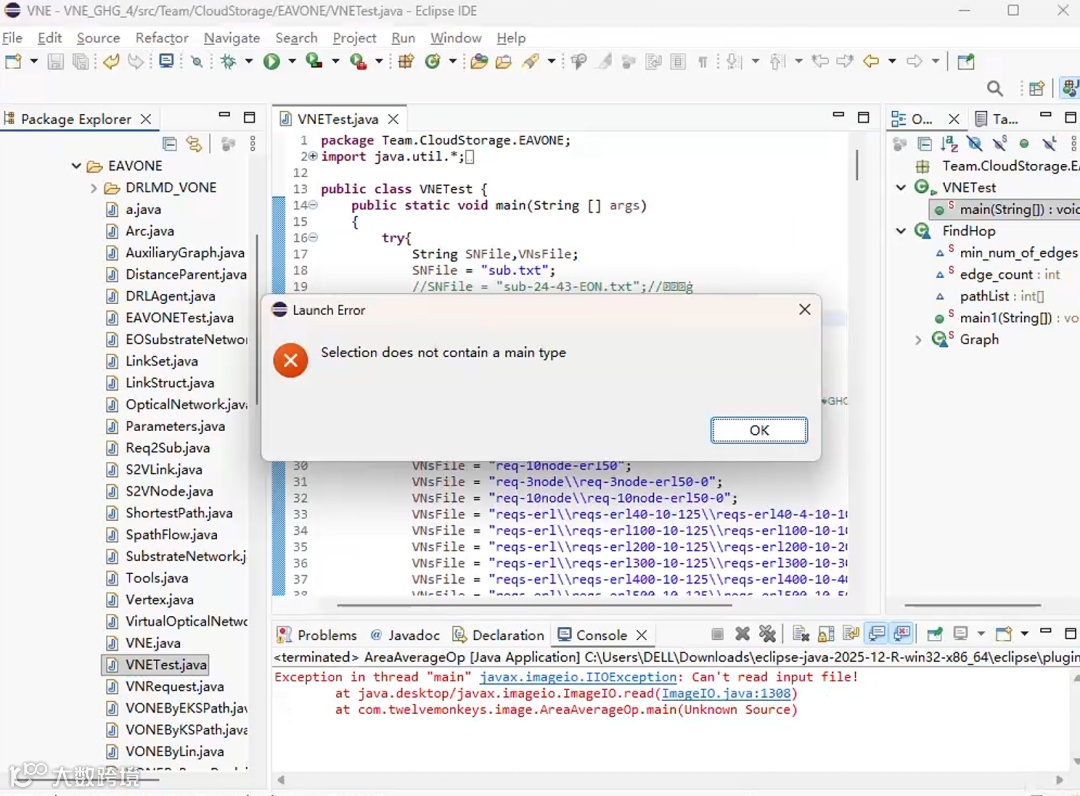Click Outline horizontal scrollbar

coord(973,605)
